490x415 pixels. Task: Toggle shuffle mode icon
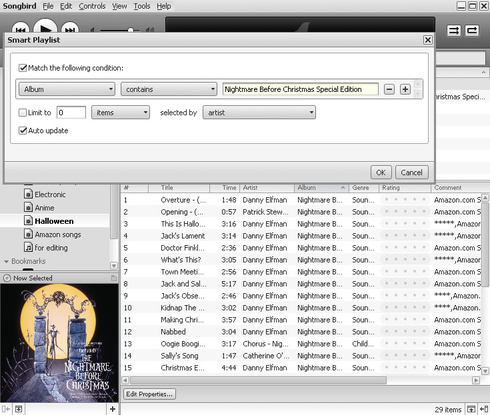point(454,31)
